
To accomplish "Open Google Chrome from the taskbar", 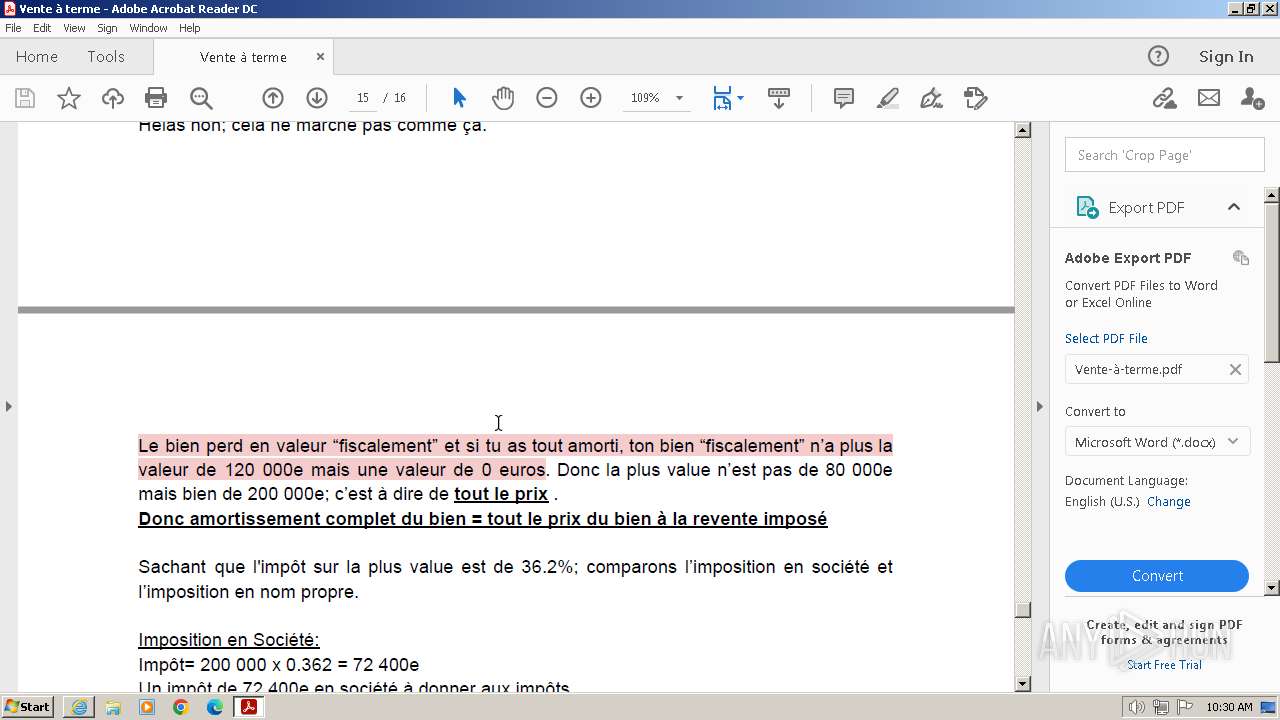I will coord(181,707).
